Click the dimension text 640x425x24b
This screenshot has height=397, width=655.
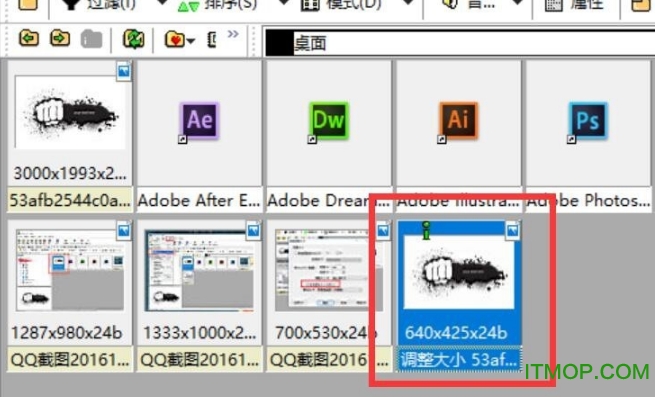click(456, 333)
